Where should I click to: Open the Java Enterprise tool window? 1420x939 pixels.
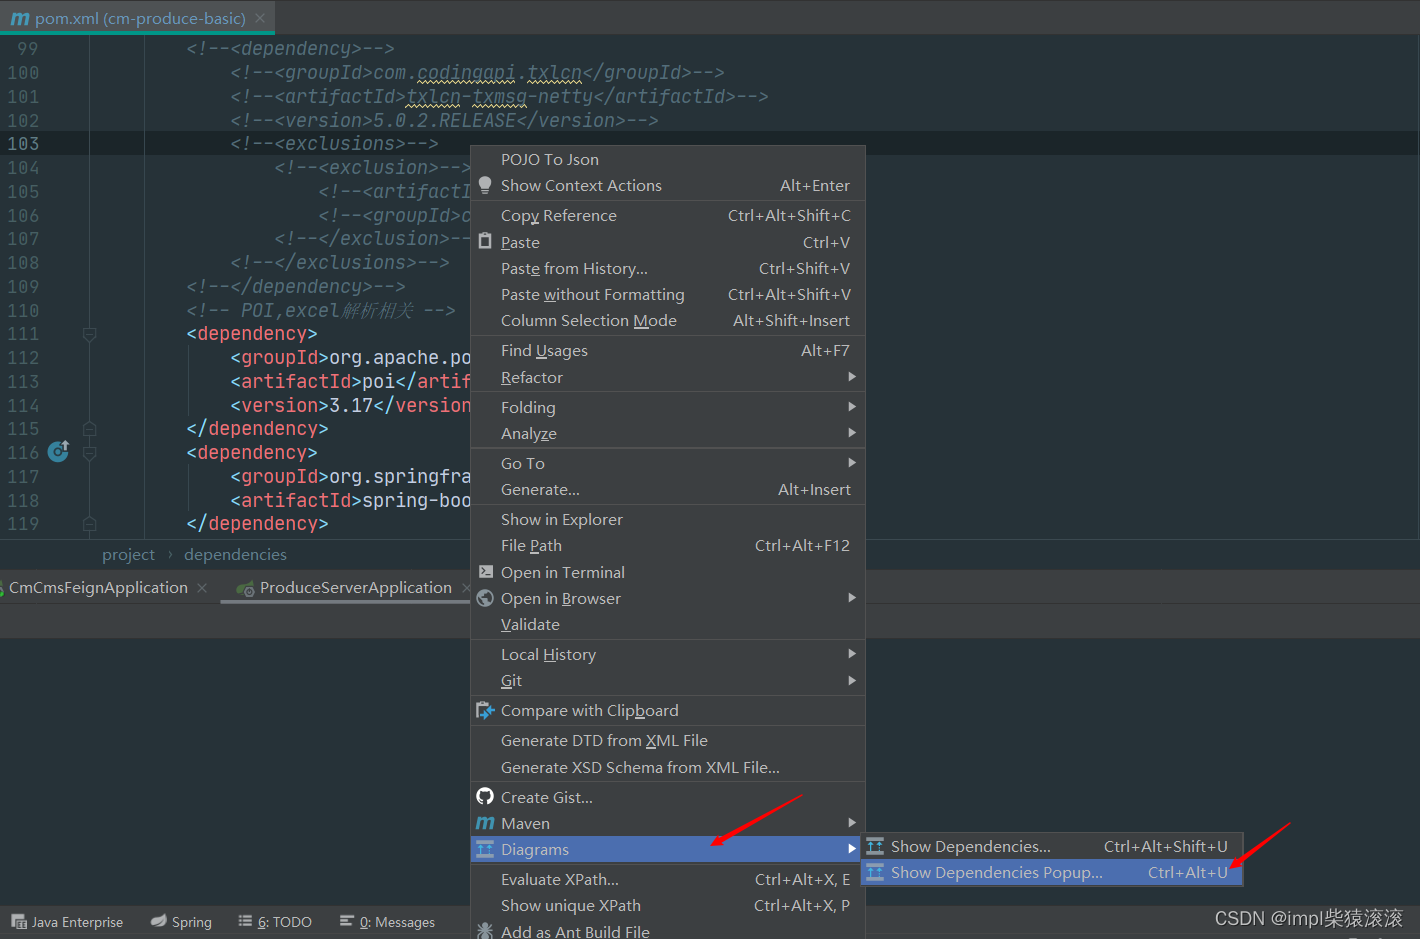tap(67, 922)
